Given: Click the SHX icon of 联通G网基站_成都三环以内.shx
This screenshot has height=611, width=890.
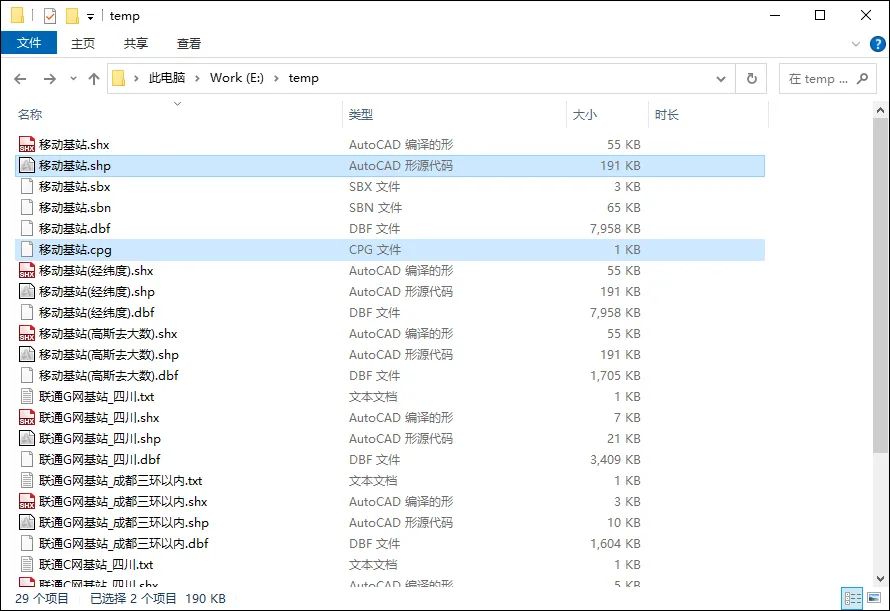Looking at the screenshot, I should coord(27,501).
